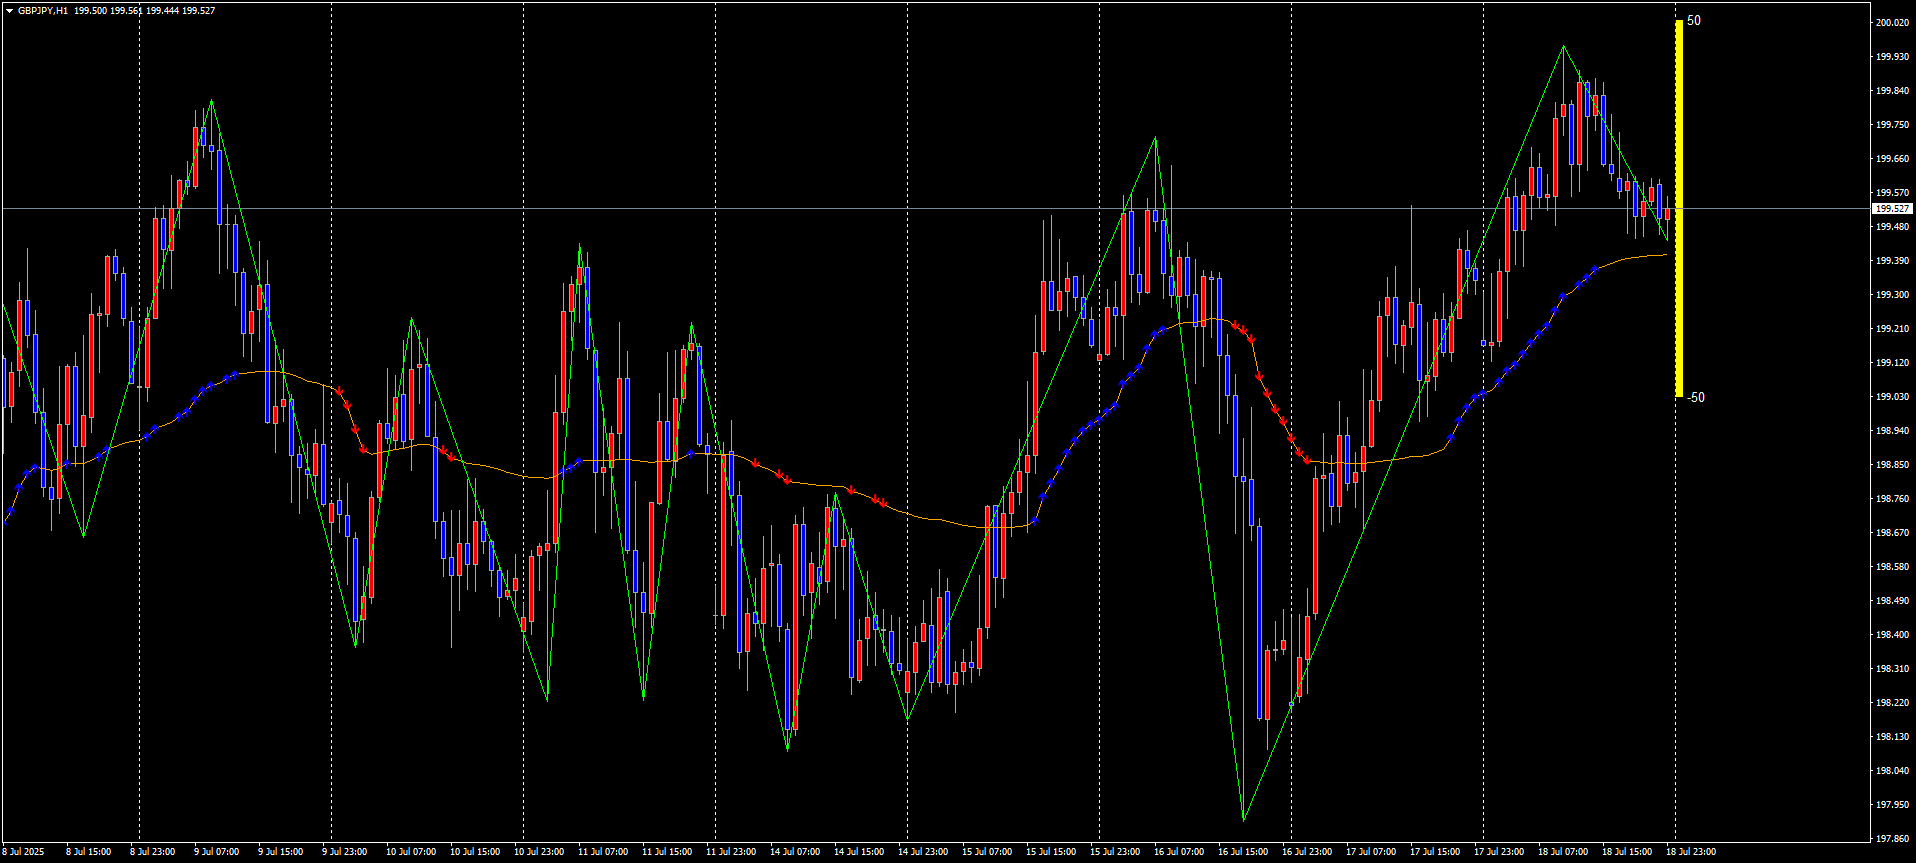Screen dimensions: 1916x863
Task: Click the "18 Jul 07:00" time axis label
Action: [x=1563, y=852]
